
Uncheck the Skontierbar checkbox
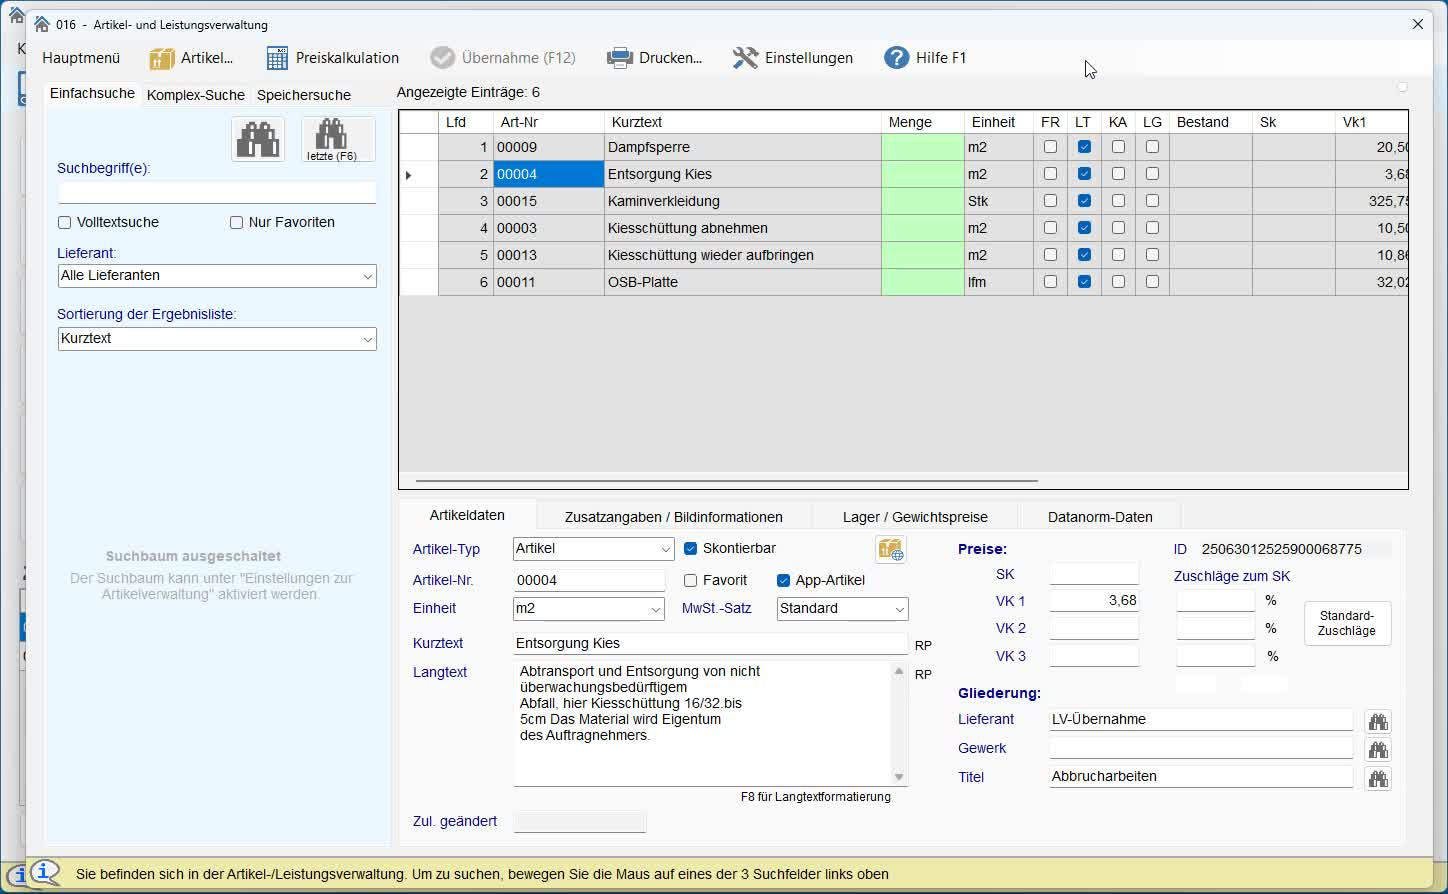(690, 549)
